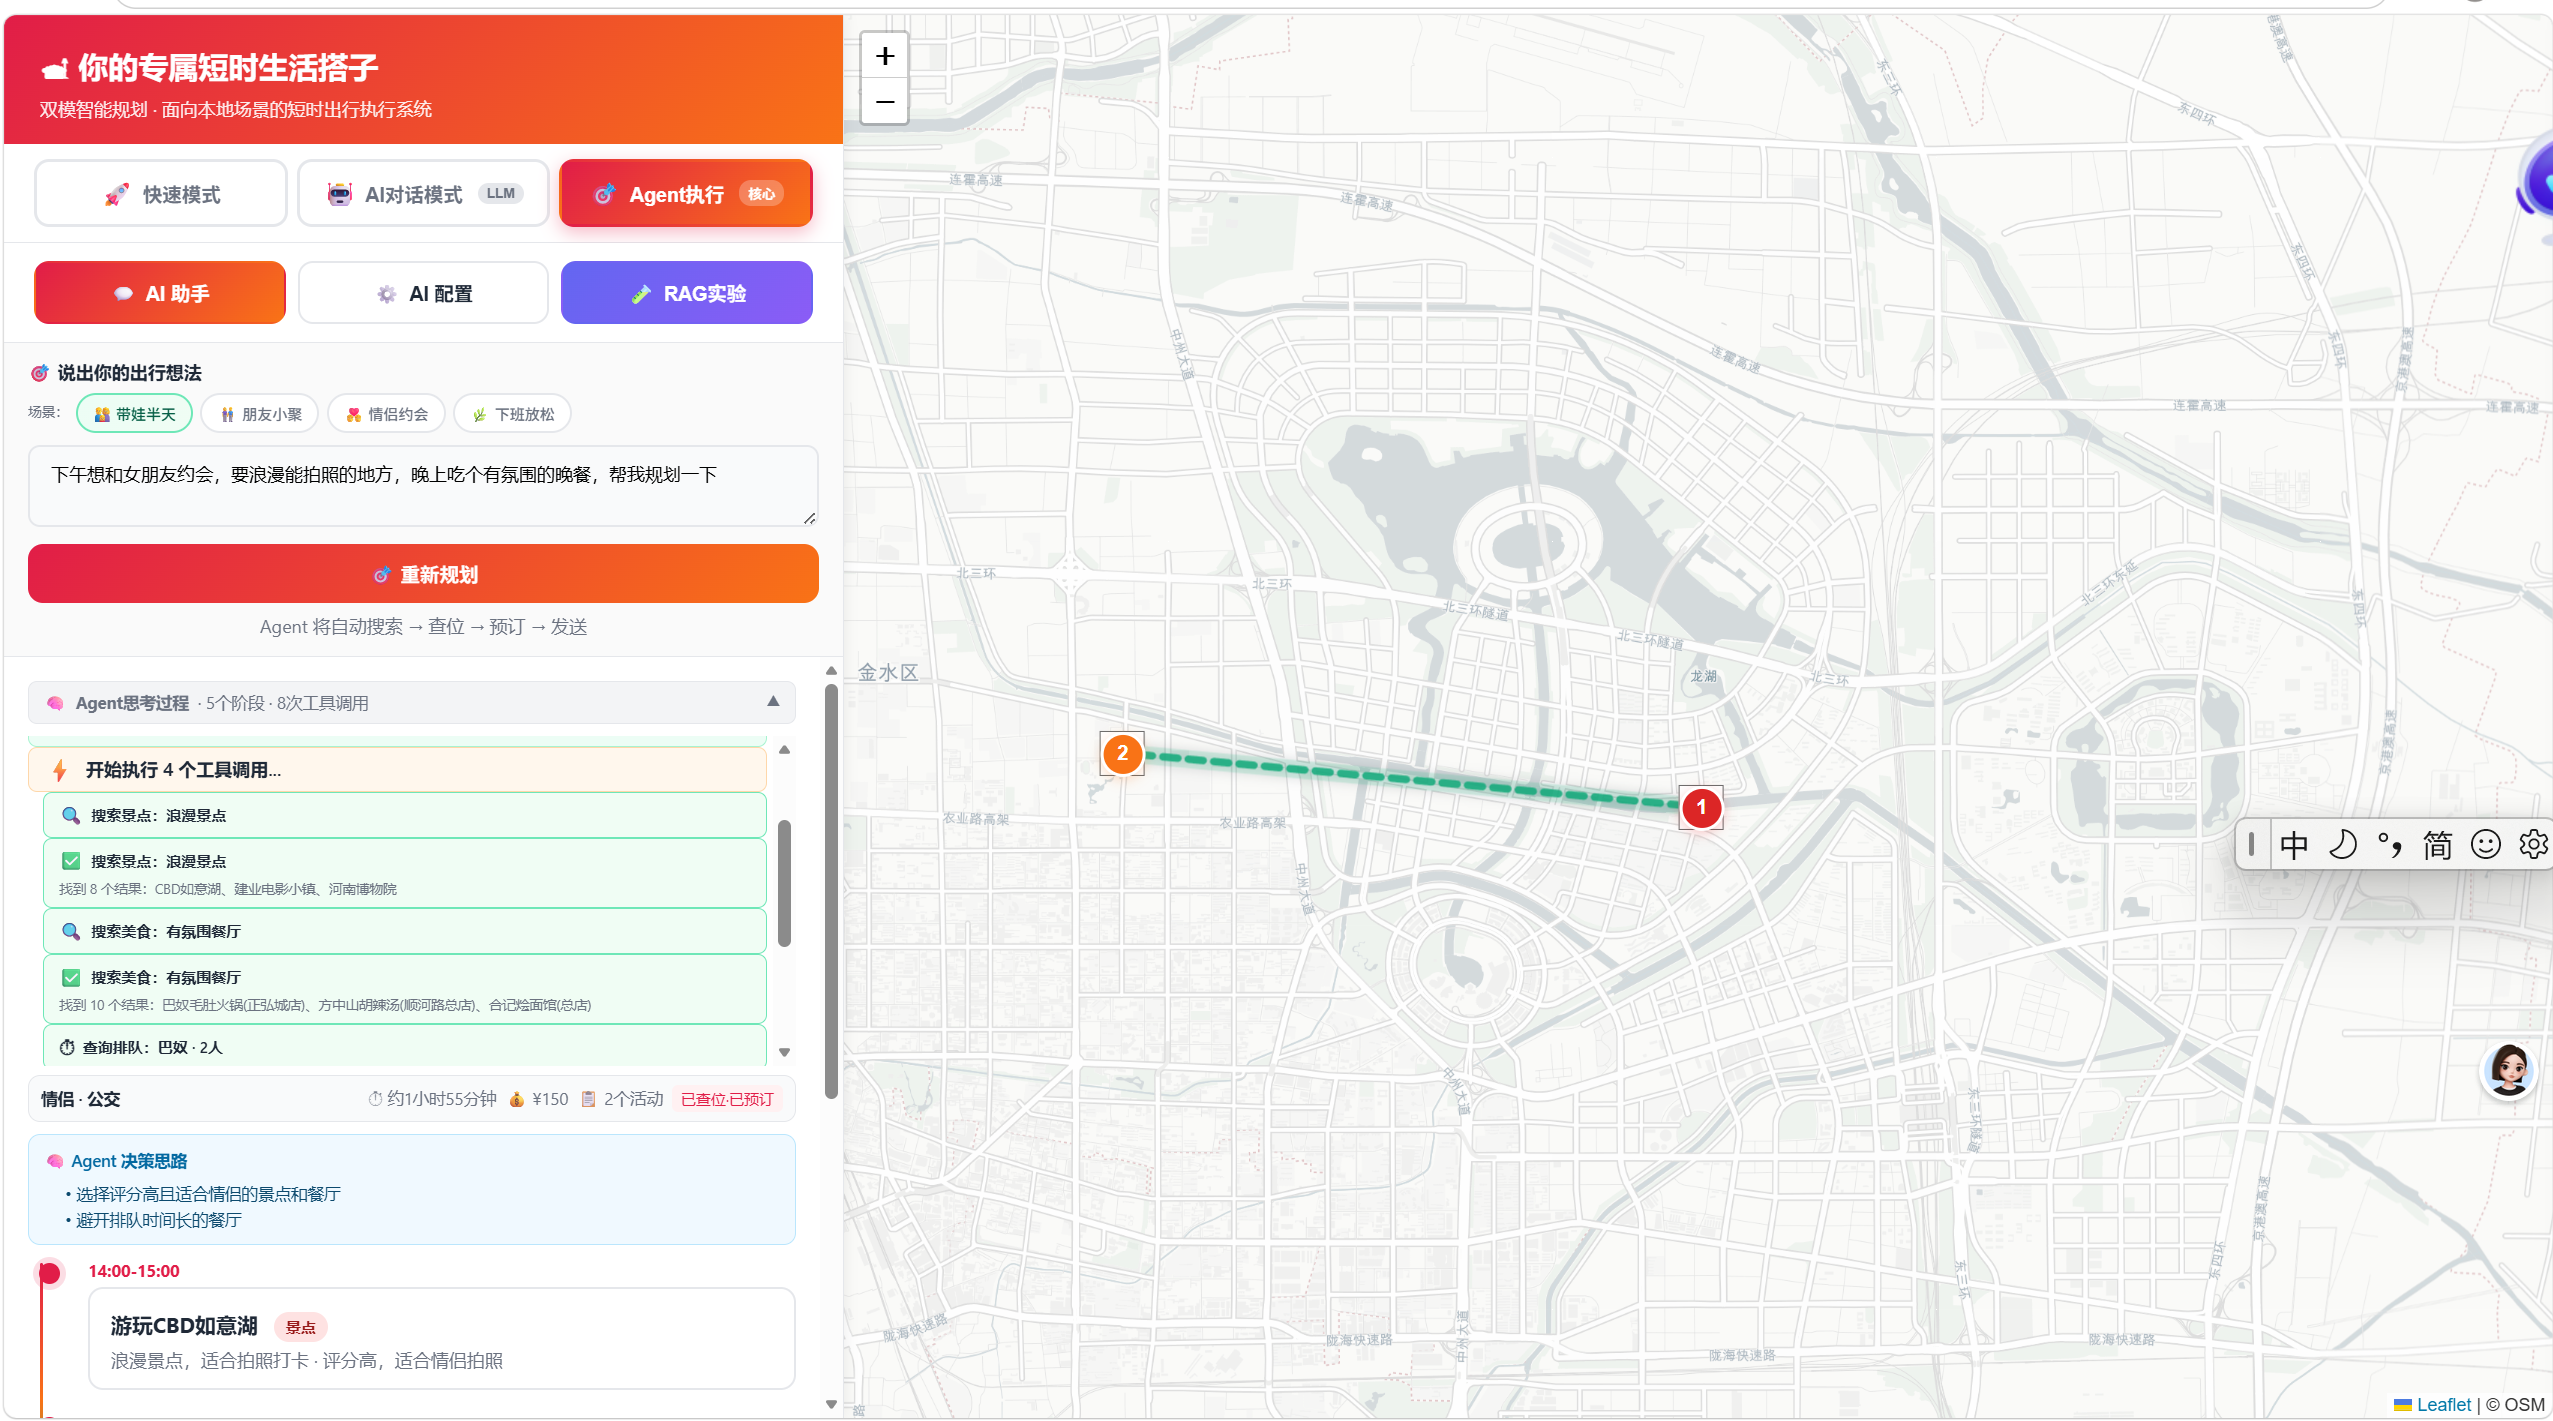Viewport: 2553px width, 1421px height.
Task: Click the 重新规划 replan button
Action: (x=423, y=574)
